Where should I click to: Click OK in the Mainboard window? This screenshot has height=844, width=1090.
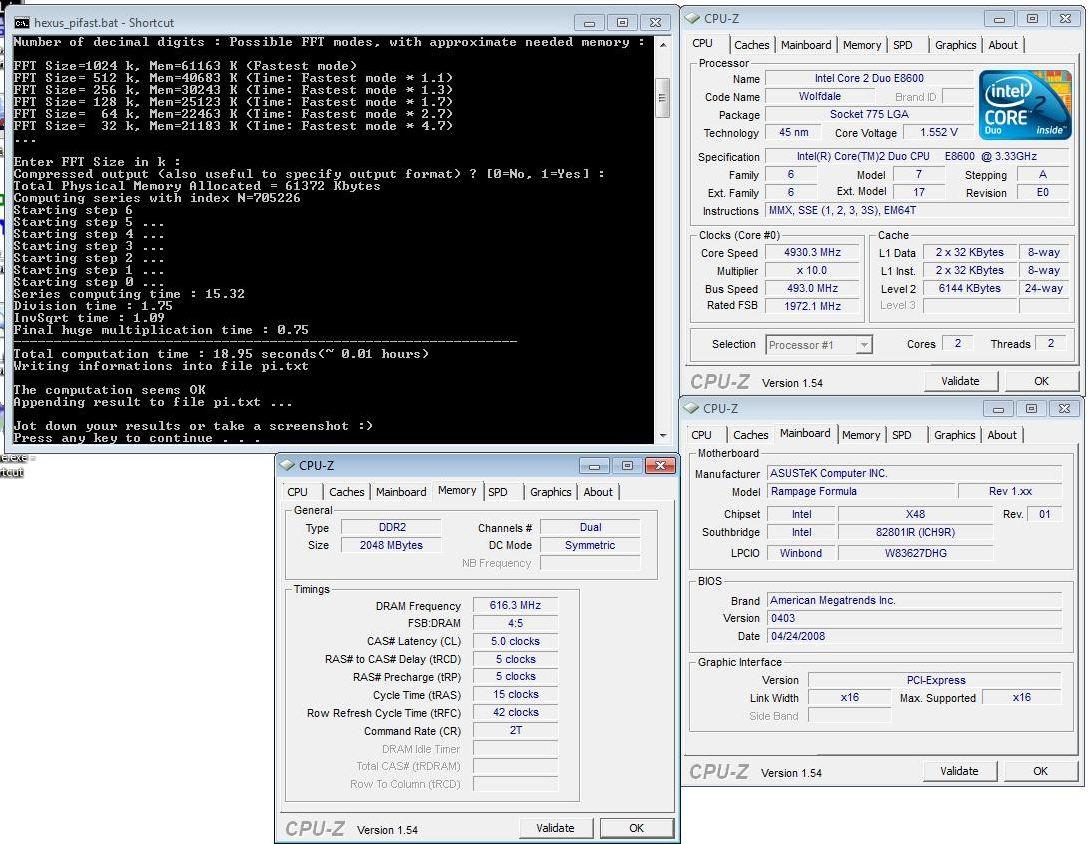(1040, 771)
